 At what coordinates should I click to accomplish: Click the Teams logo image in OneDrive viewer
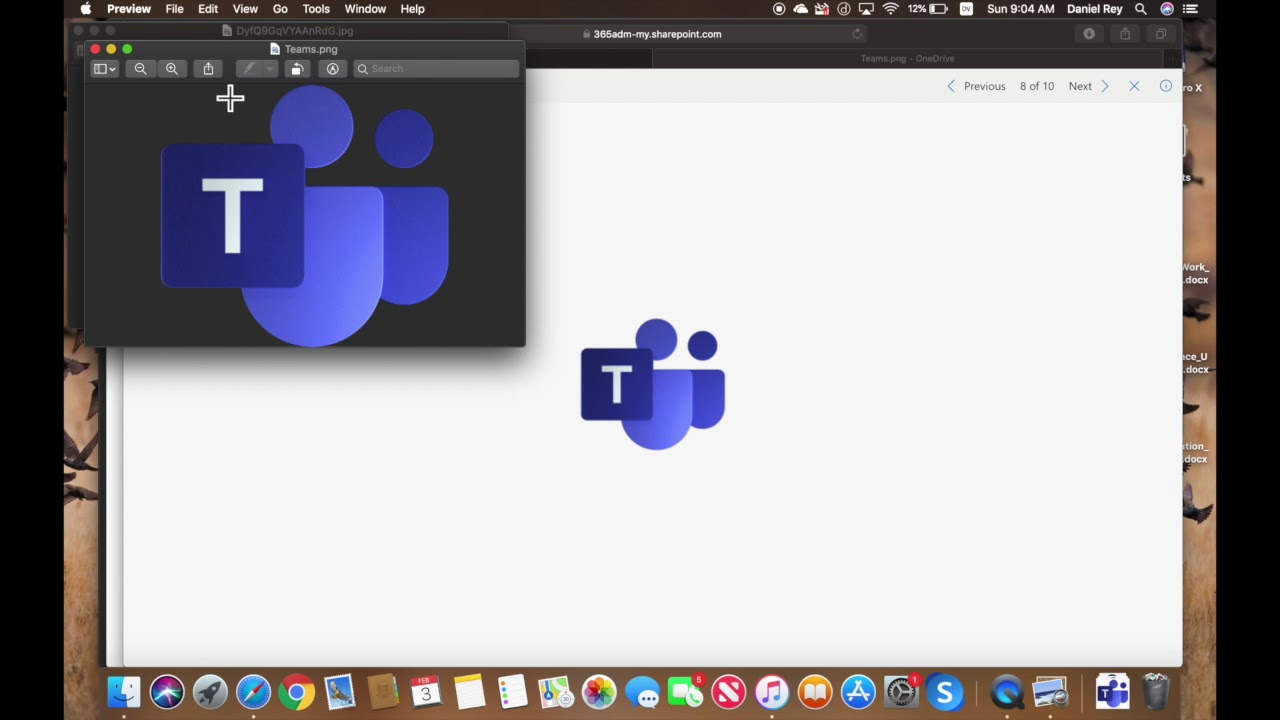(x=653, y=384)
